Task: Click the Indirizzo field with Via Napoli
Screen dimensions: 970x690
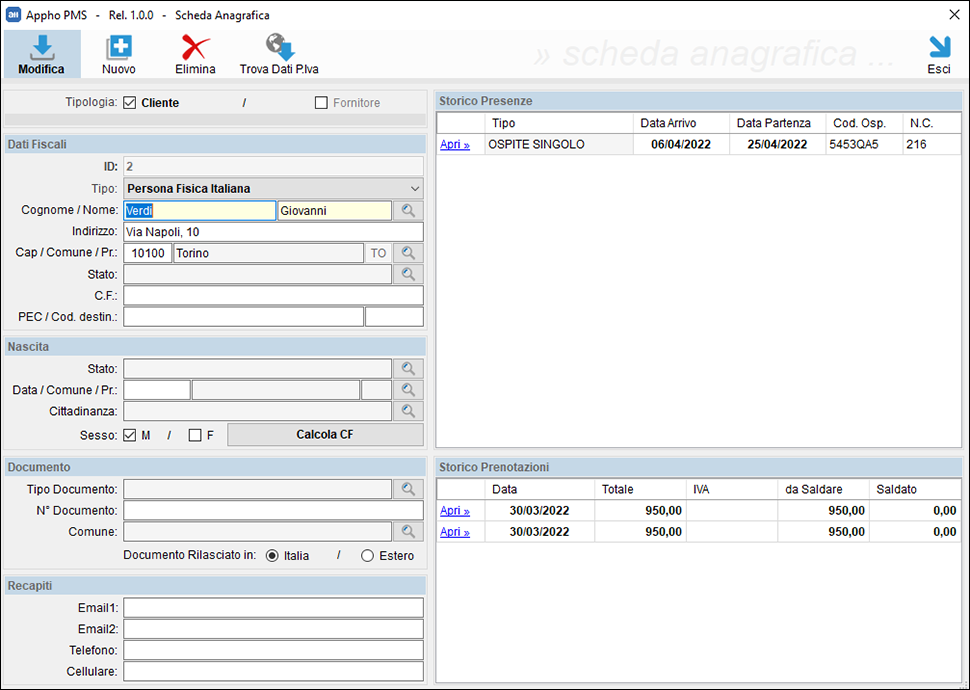Action: tap(273, 232)
